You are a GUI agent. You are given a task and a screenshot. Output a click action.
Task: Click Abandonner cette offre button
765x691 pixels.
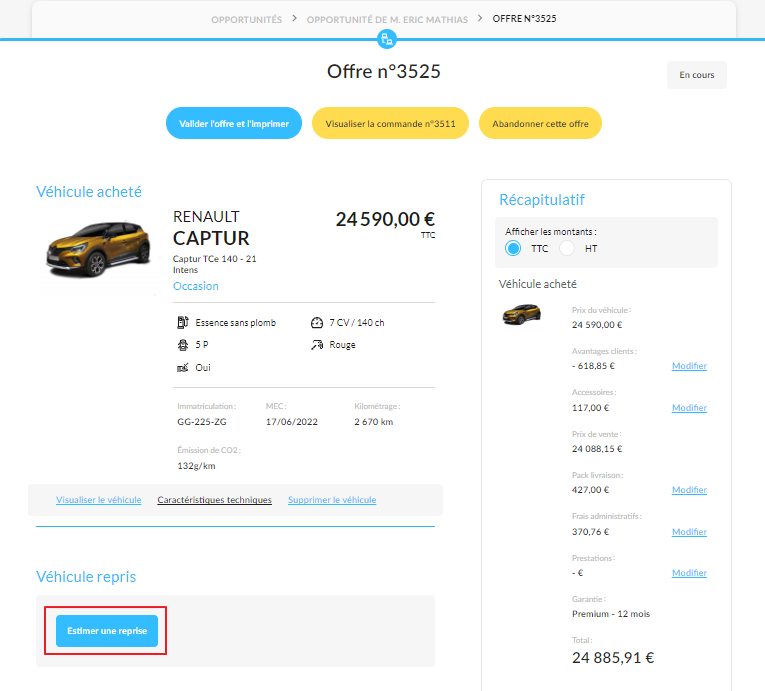540,123
